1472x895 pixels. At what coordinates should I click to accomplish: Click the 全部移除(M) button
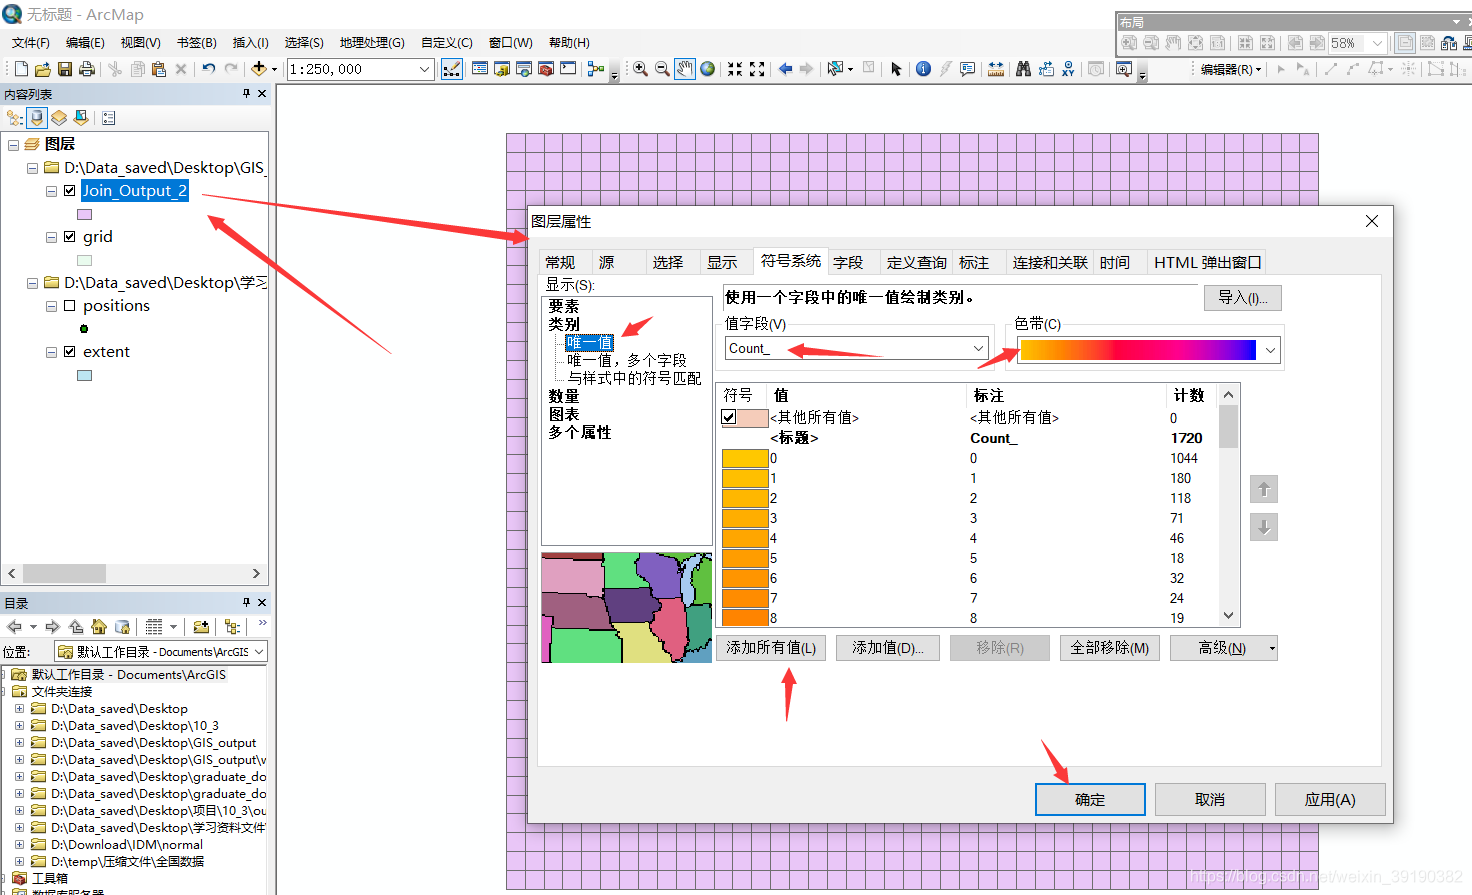pos(1109,648)
